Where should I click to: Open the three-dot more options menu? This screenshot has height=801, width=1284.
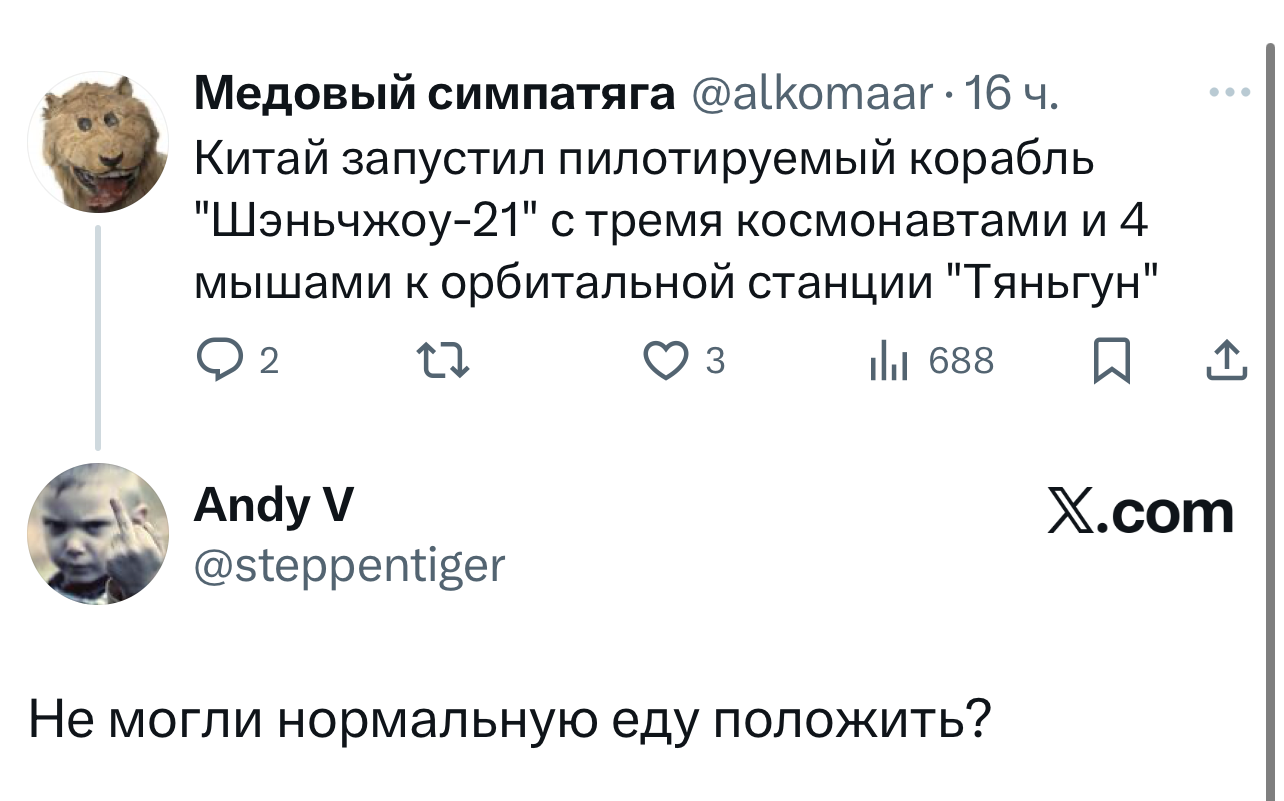[x=1229, y=93]
